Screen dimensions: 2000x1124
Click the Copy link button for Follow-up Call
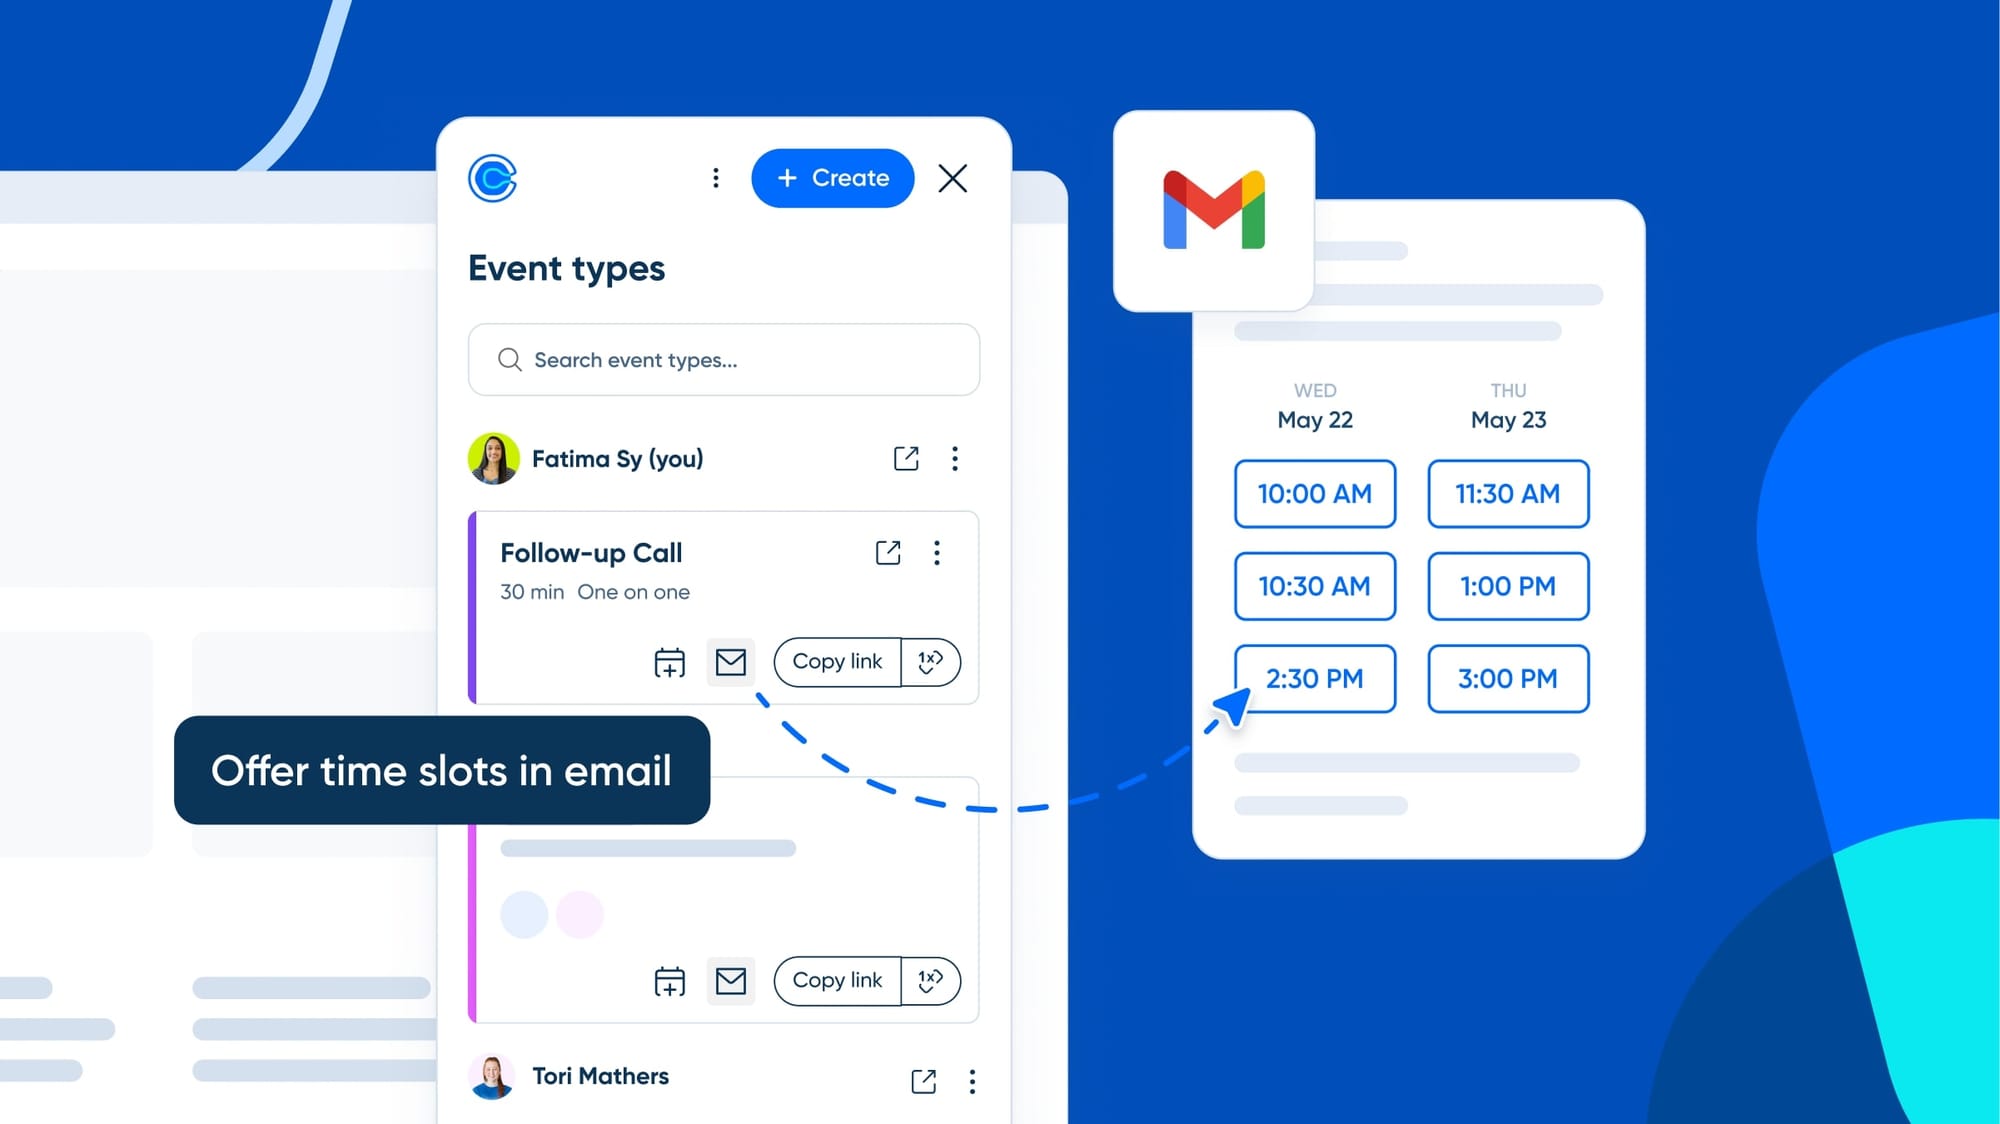[837, 661]
